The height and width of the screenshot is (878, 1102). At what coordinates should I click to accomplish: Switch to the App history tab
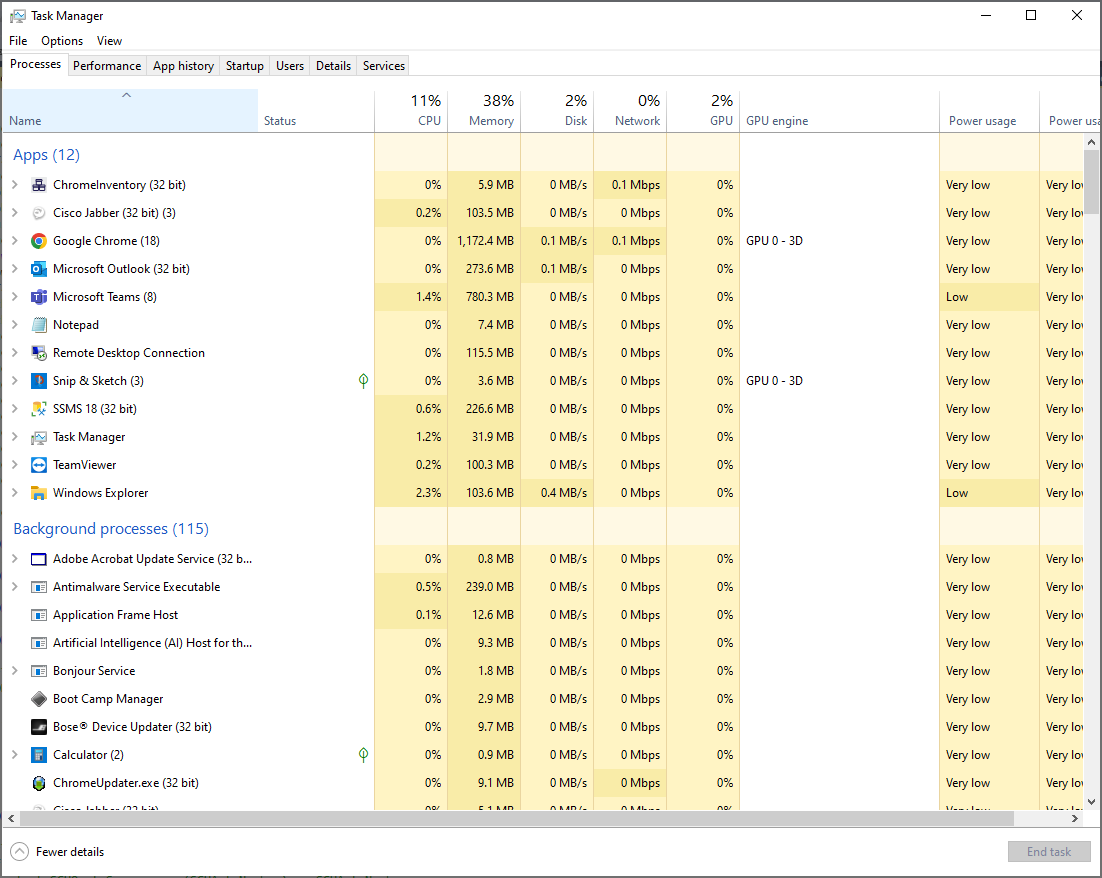(x=183, y=66)
